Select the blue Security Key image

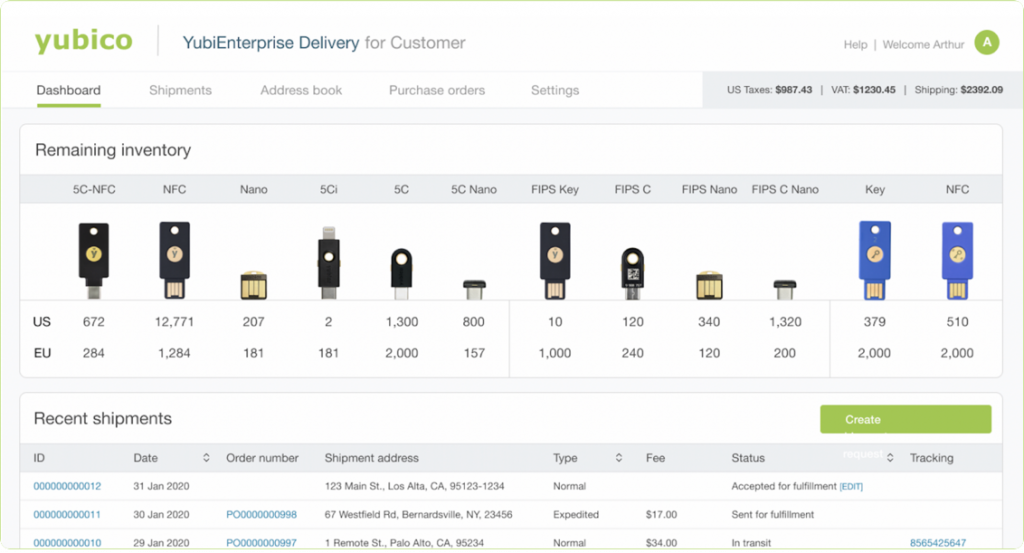point(875,261)
